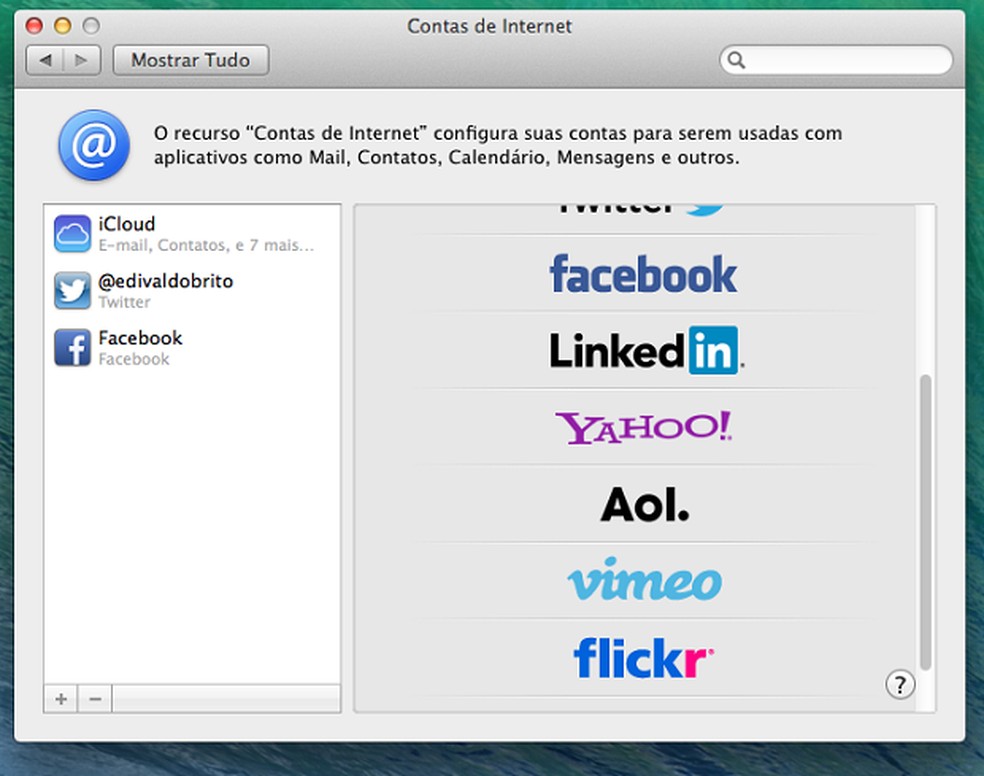
Task: Pick Flickr as a new account type
Action: pyautogui.click(x=643, y=657)
